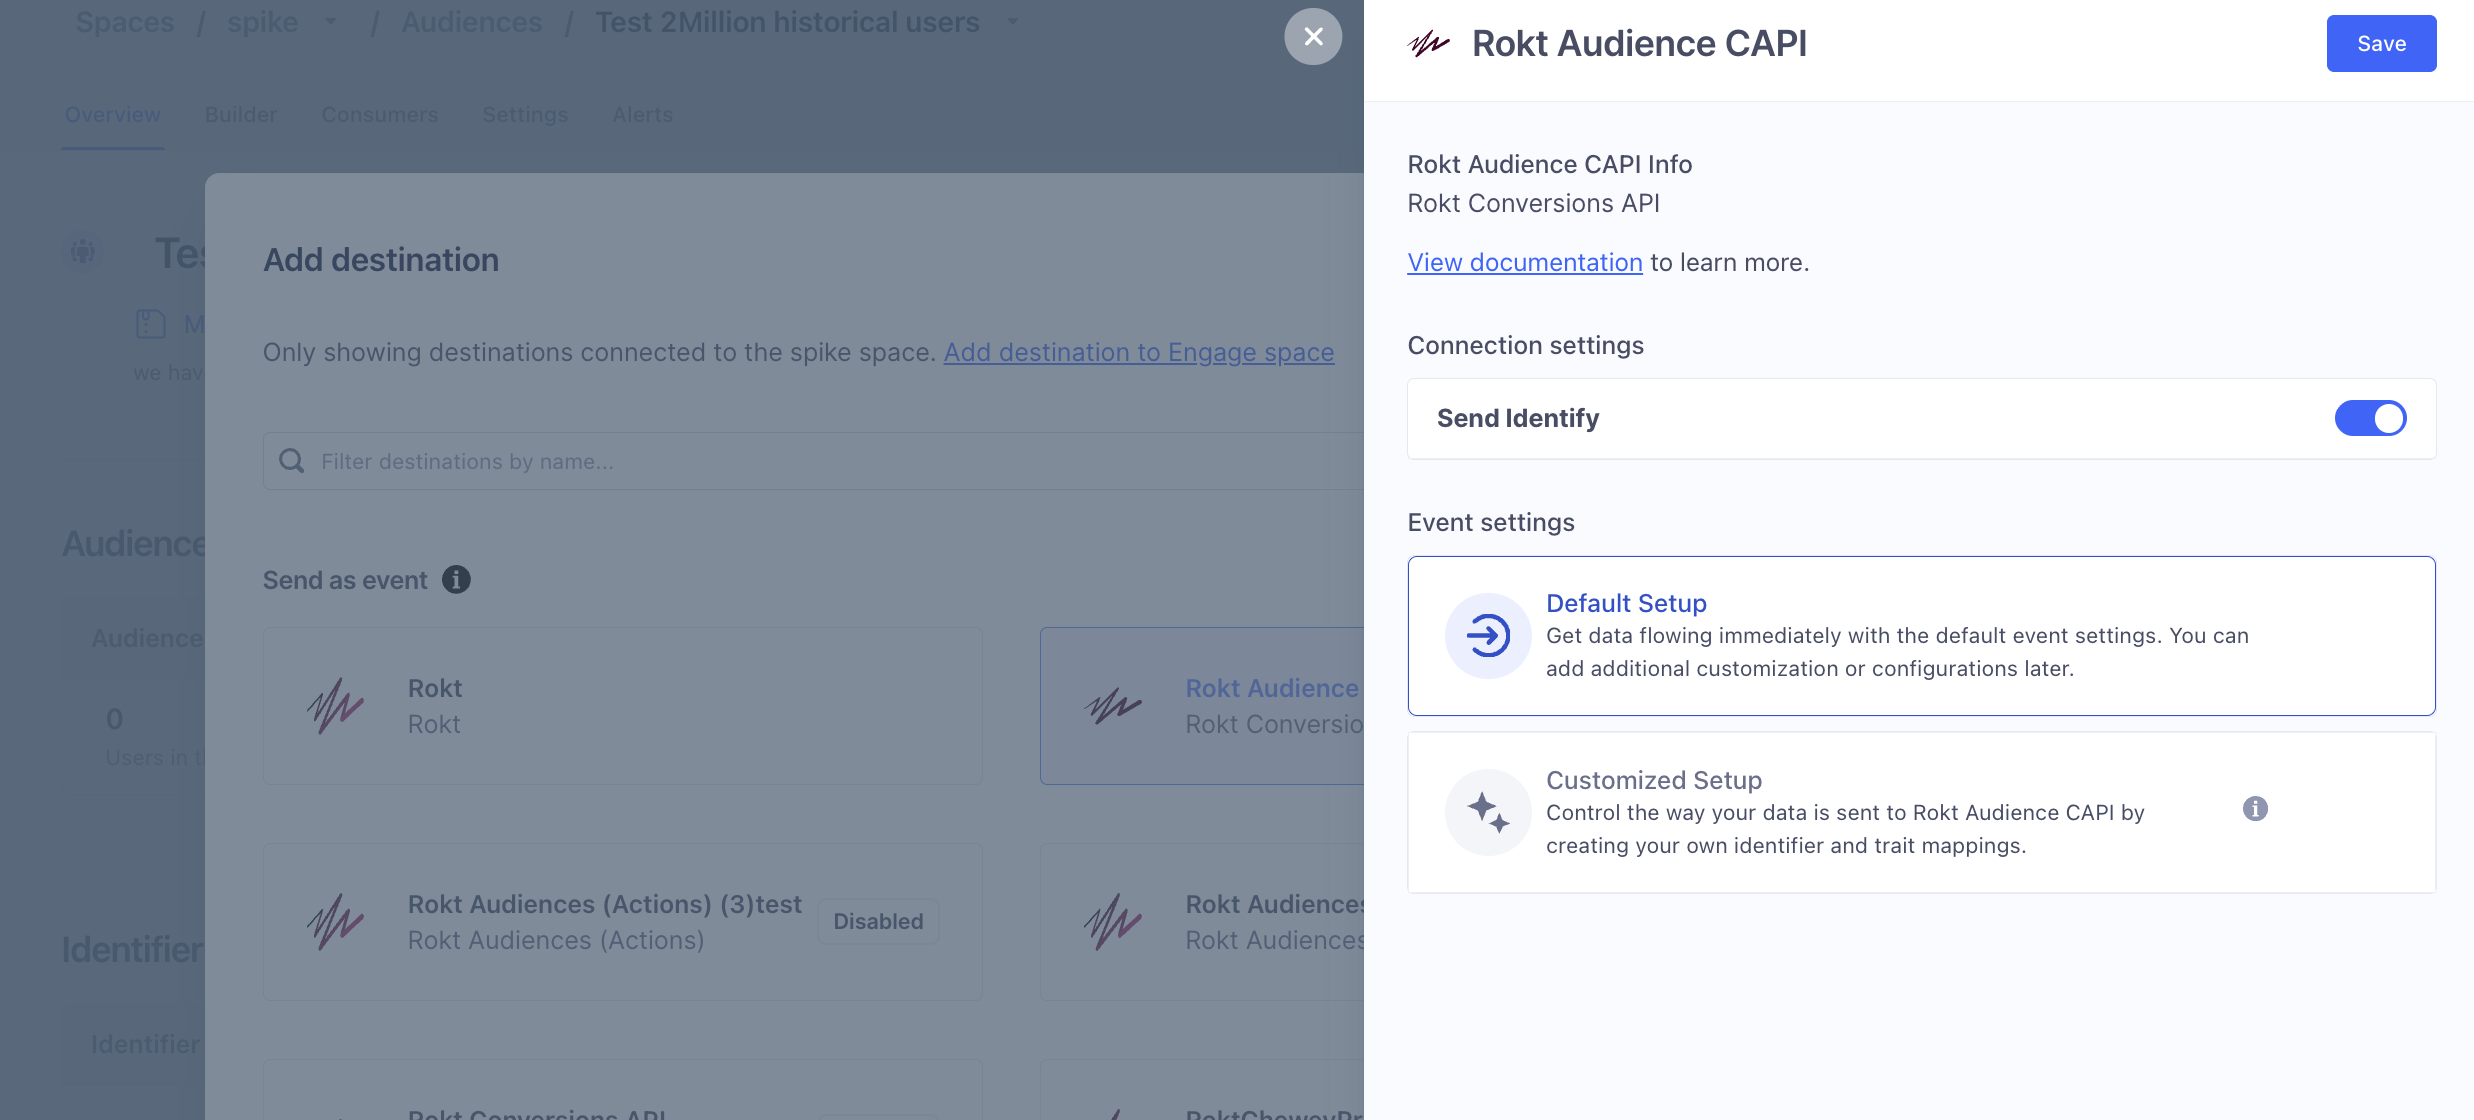The image size is (2474, 1120).
Task: Expand the spike space dropdown arrow
Action: pyautogui.click(x=331, y=22)
